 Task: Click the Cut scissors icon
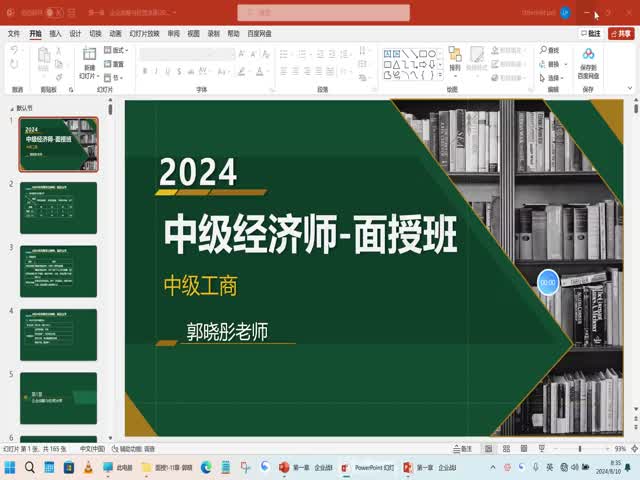[x=59, y=51]
